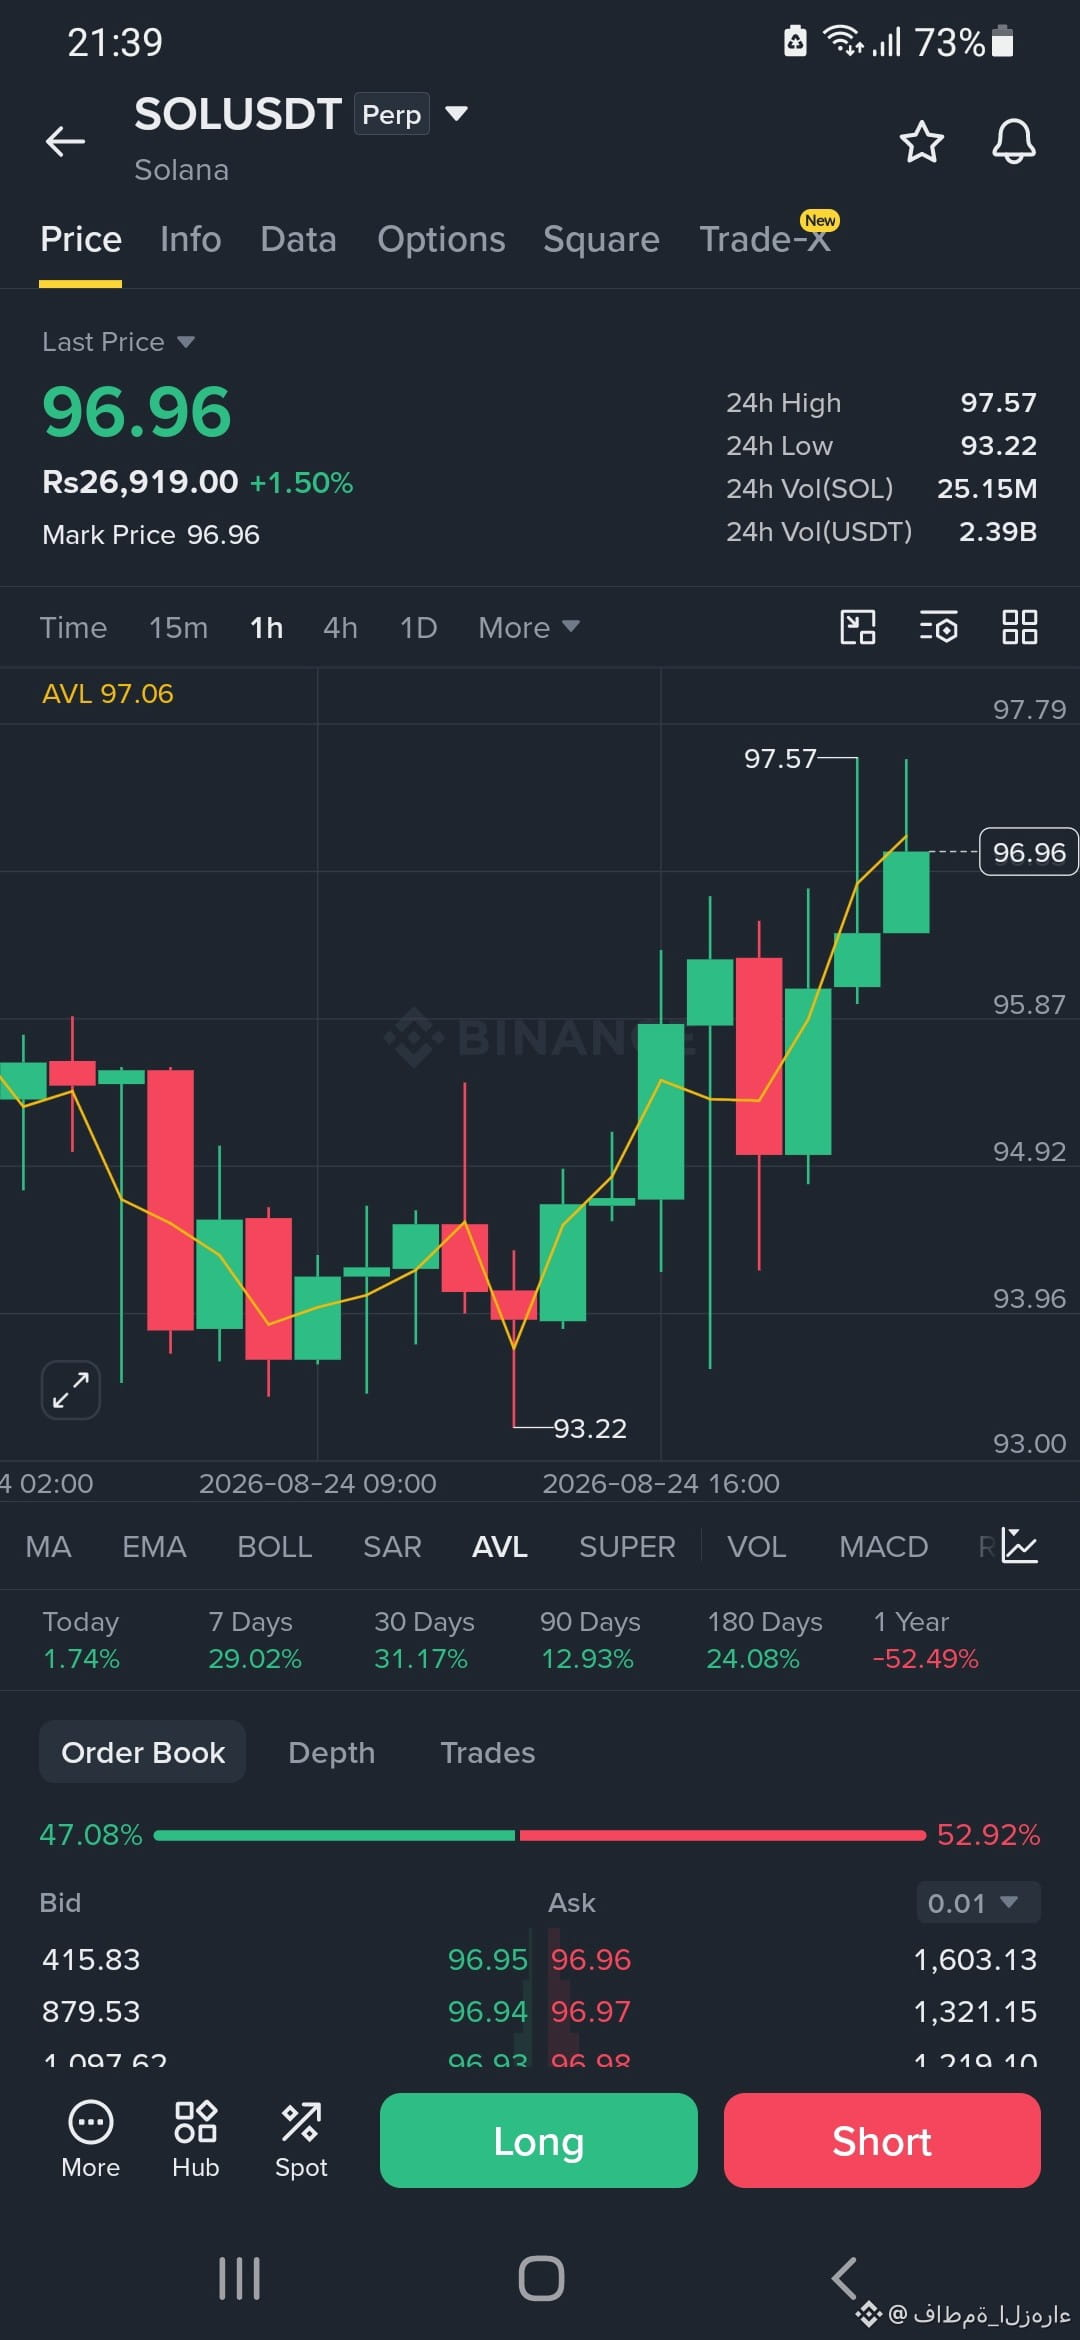This screenshot has height=2340, width=1080.
Task: Select Time line chart interval
Action: [73, 627]
